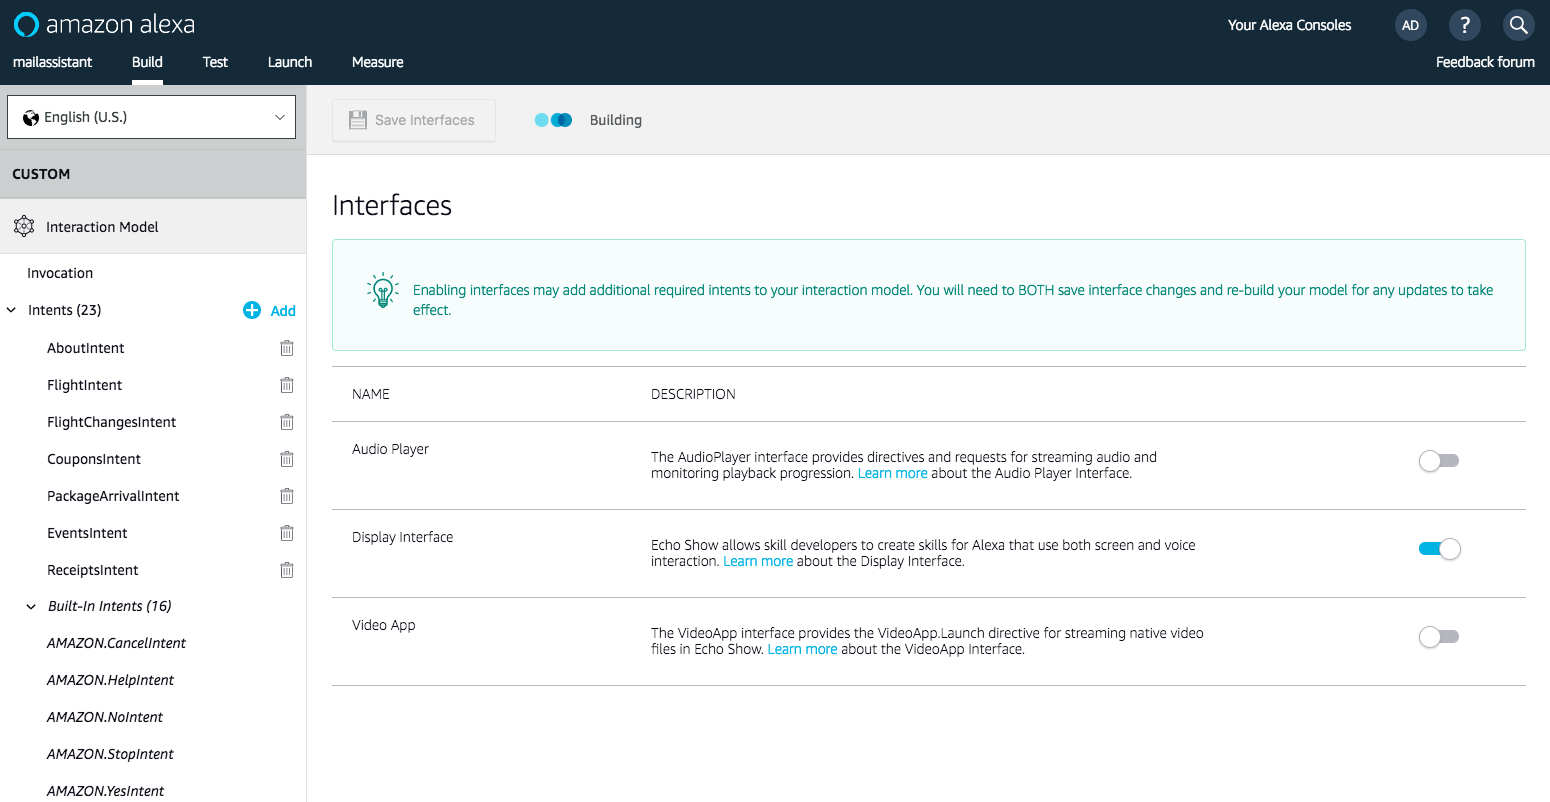Enable the Audio Player interface toggle
Image resolution: width=1550 pixels, height=802 pixels.
pos(1439,461)
